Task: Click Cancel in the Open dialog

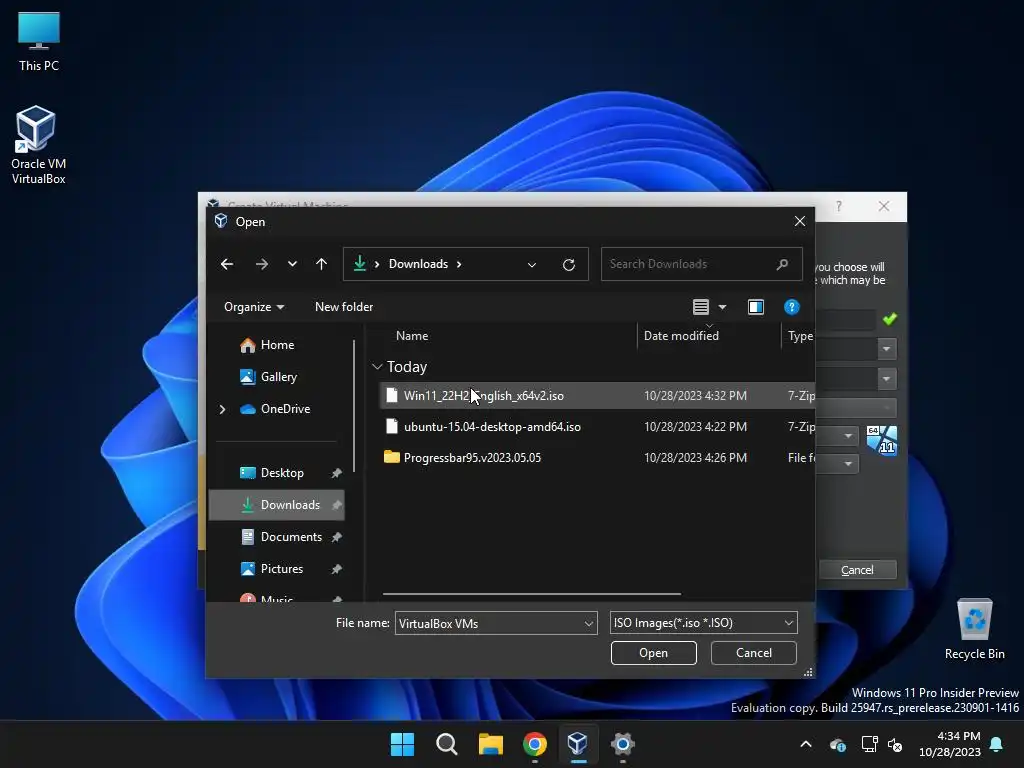Action: [754, 653]
